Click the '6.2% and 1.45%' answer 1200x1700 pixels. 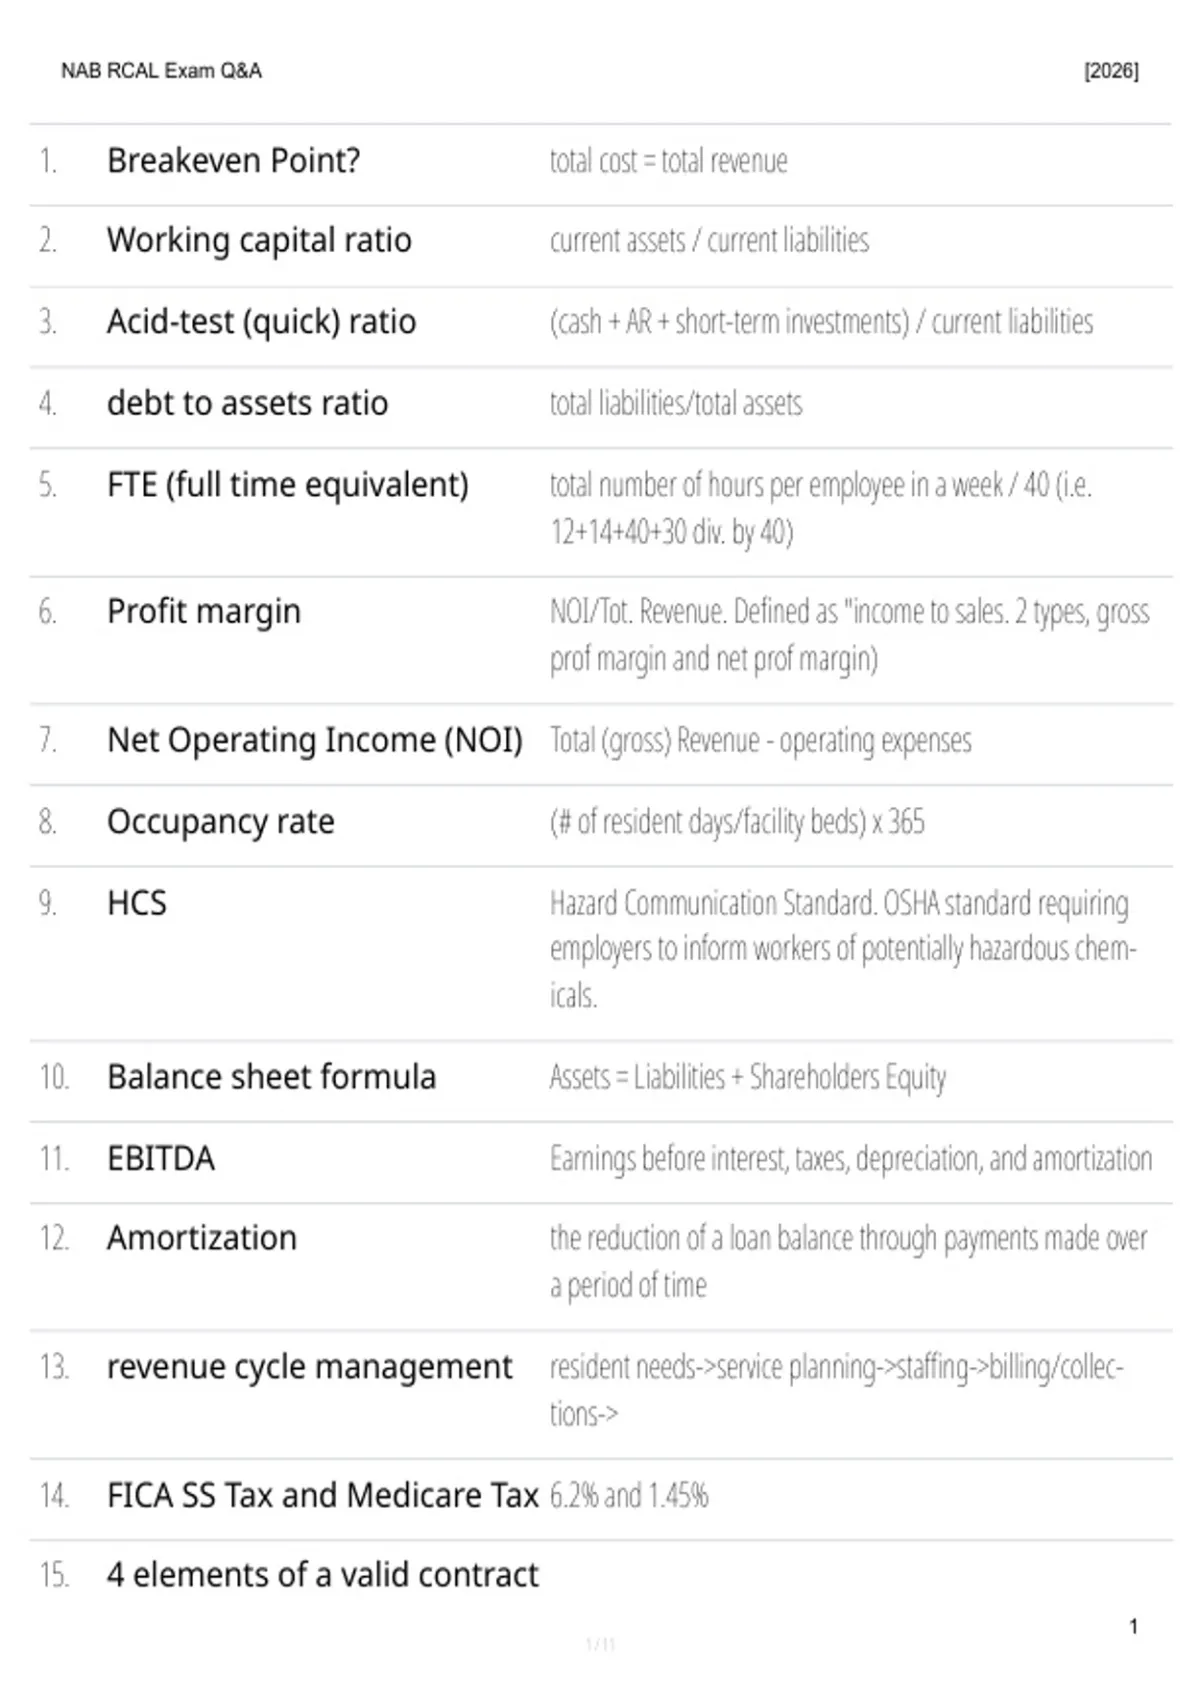[629, 1496]
